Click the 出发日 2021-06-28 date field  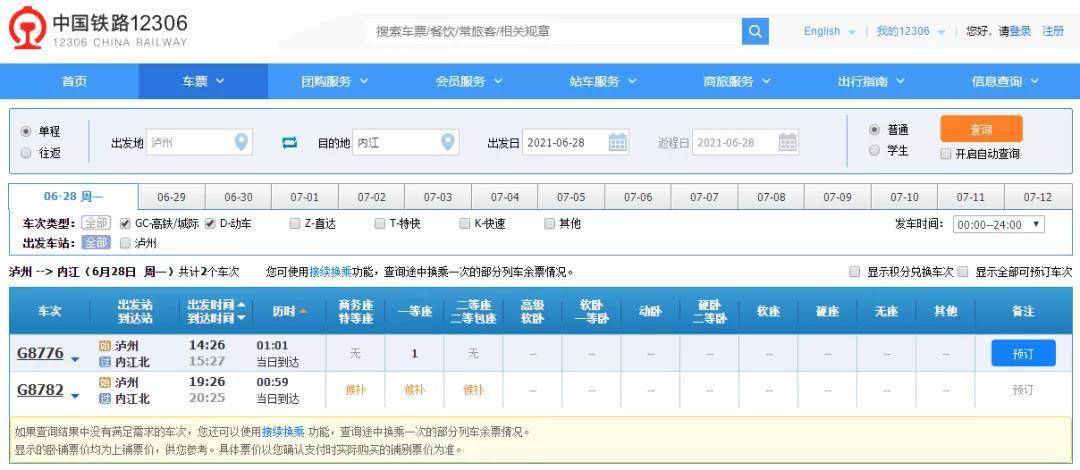click(x=576, y=143)
